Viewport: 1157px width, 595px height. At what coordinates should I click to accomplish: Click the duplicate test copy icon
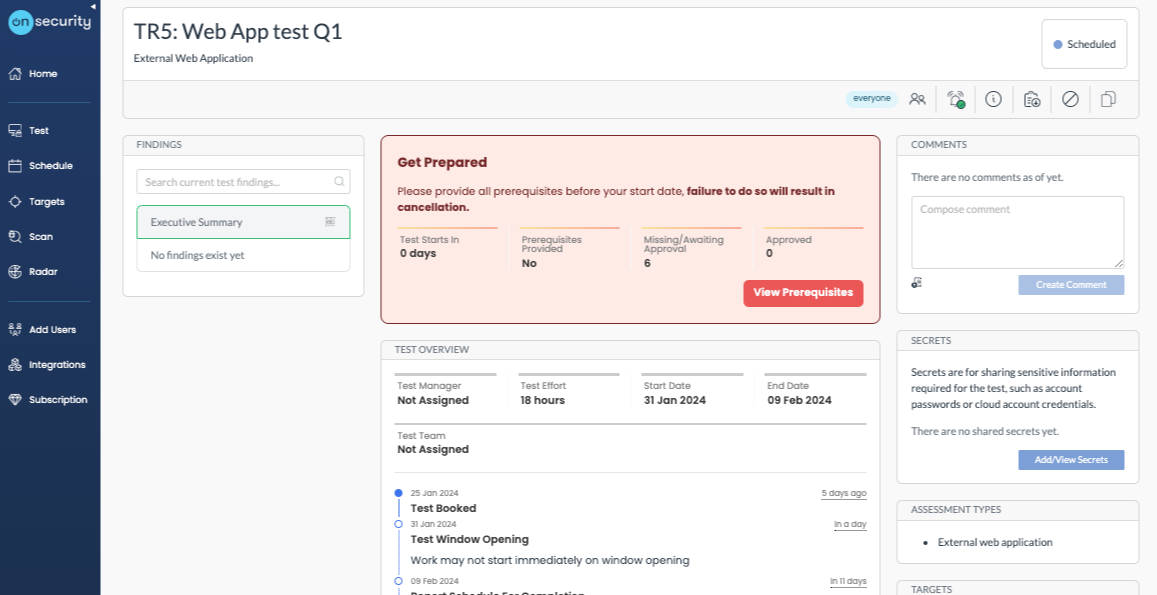(1108, 99)
